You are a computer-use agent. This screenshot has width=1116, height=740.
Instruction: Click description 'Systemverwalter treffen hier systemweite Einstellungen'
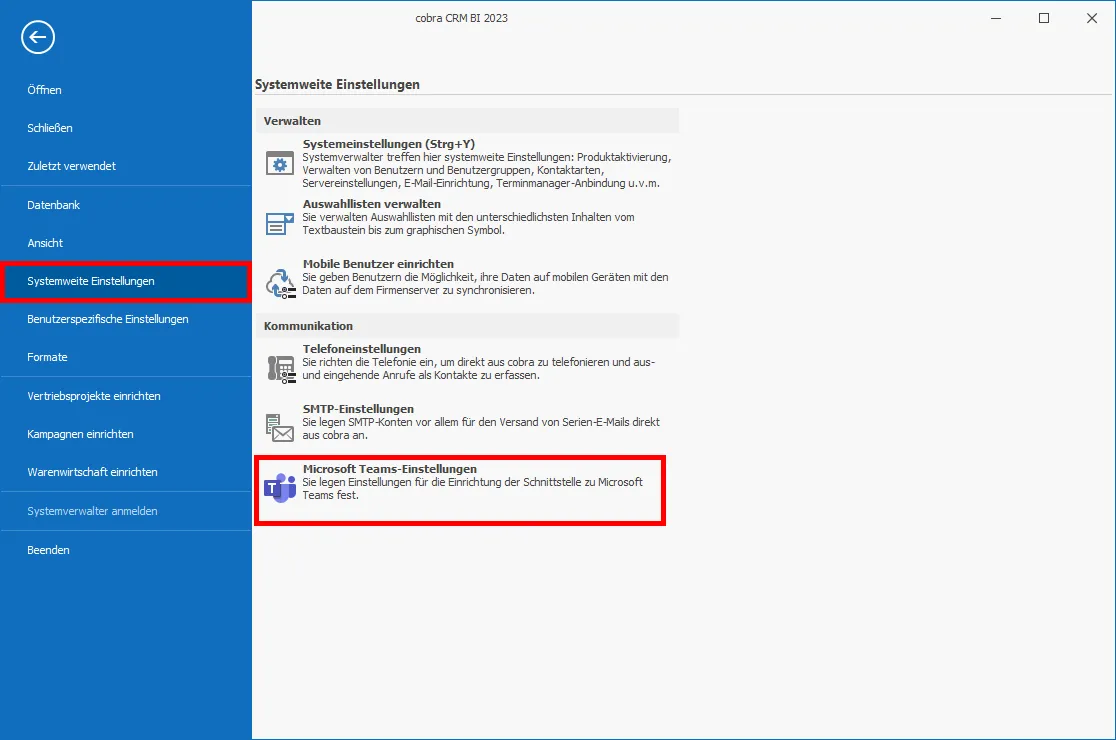[487, 170]
